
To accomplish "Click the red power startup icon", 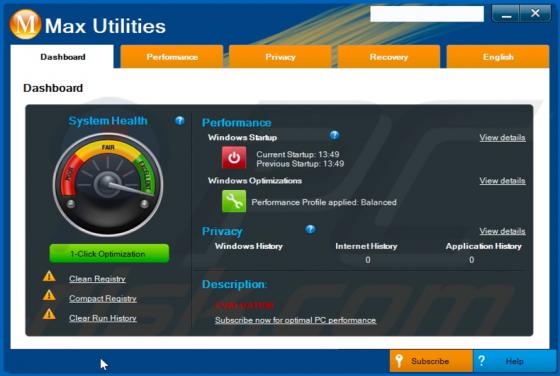I will pos(234,157).
